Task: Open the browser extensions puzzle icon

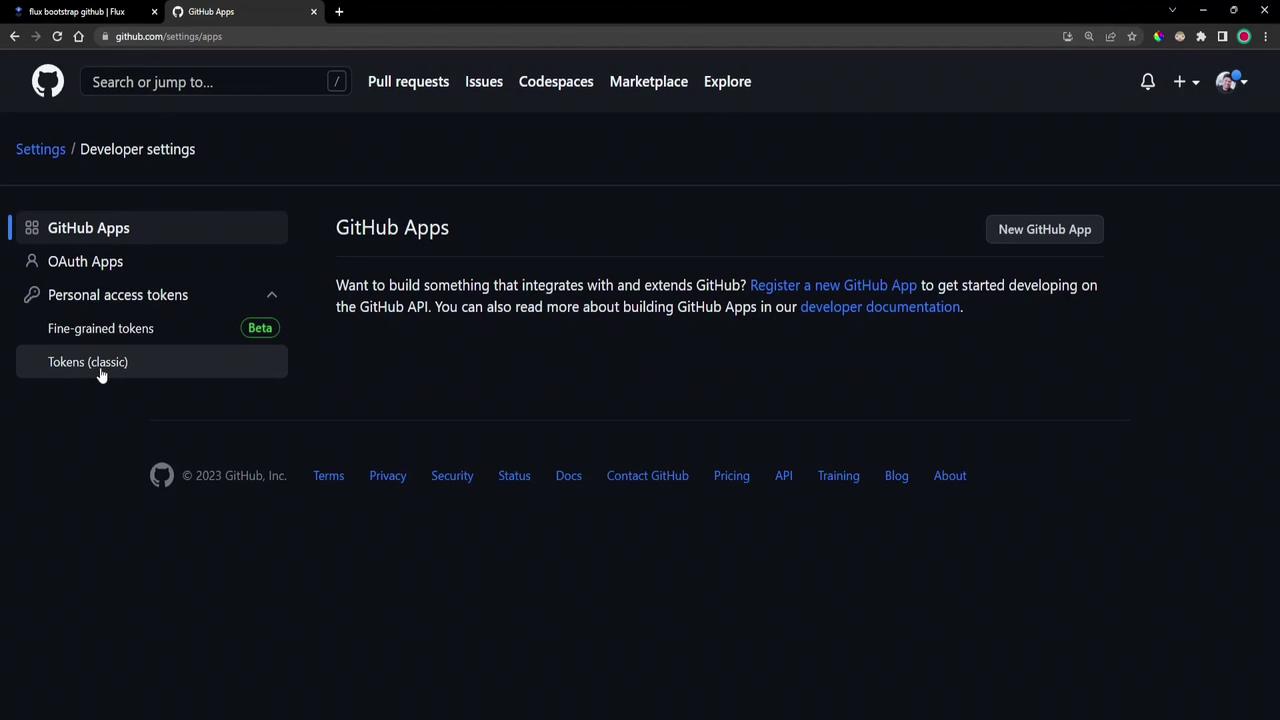Action: click(1201, 36)
